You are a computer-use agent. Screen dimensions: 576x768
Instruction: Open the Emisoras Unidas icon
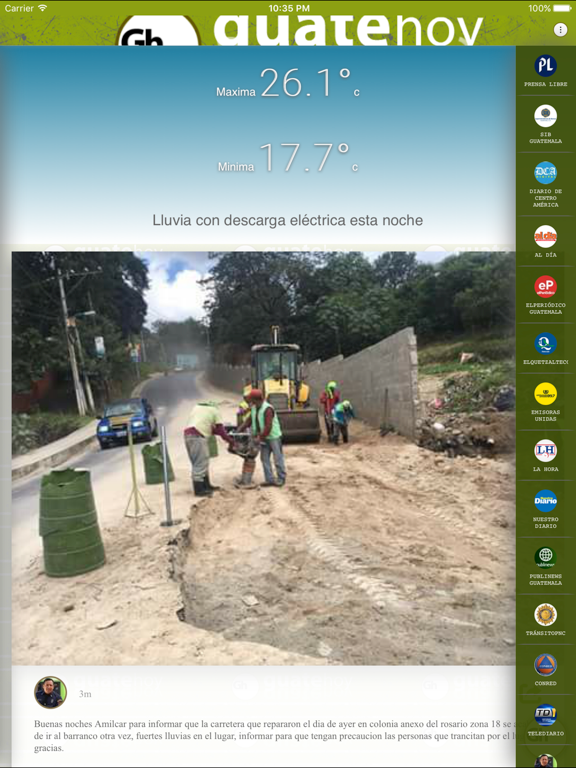click(545, 394)
